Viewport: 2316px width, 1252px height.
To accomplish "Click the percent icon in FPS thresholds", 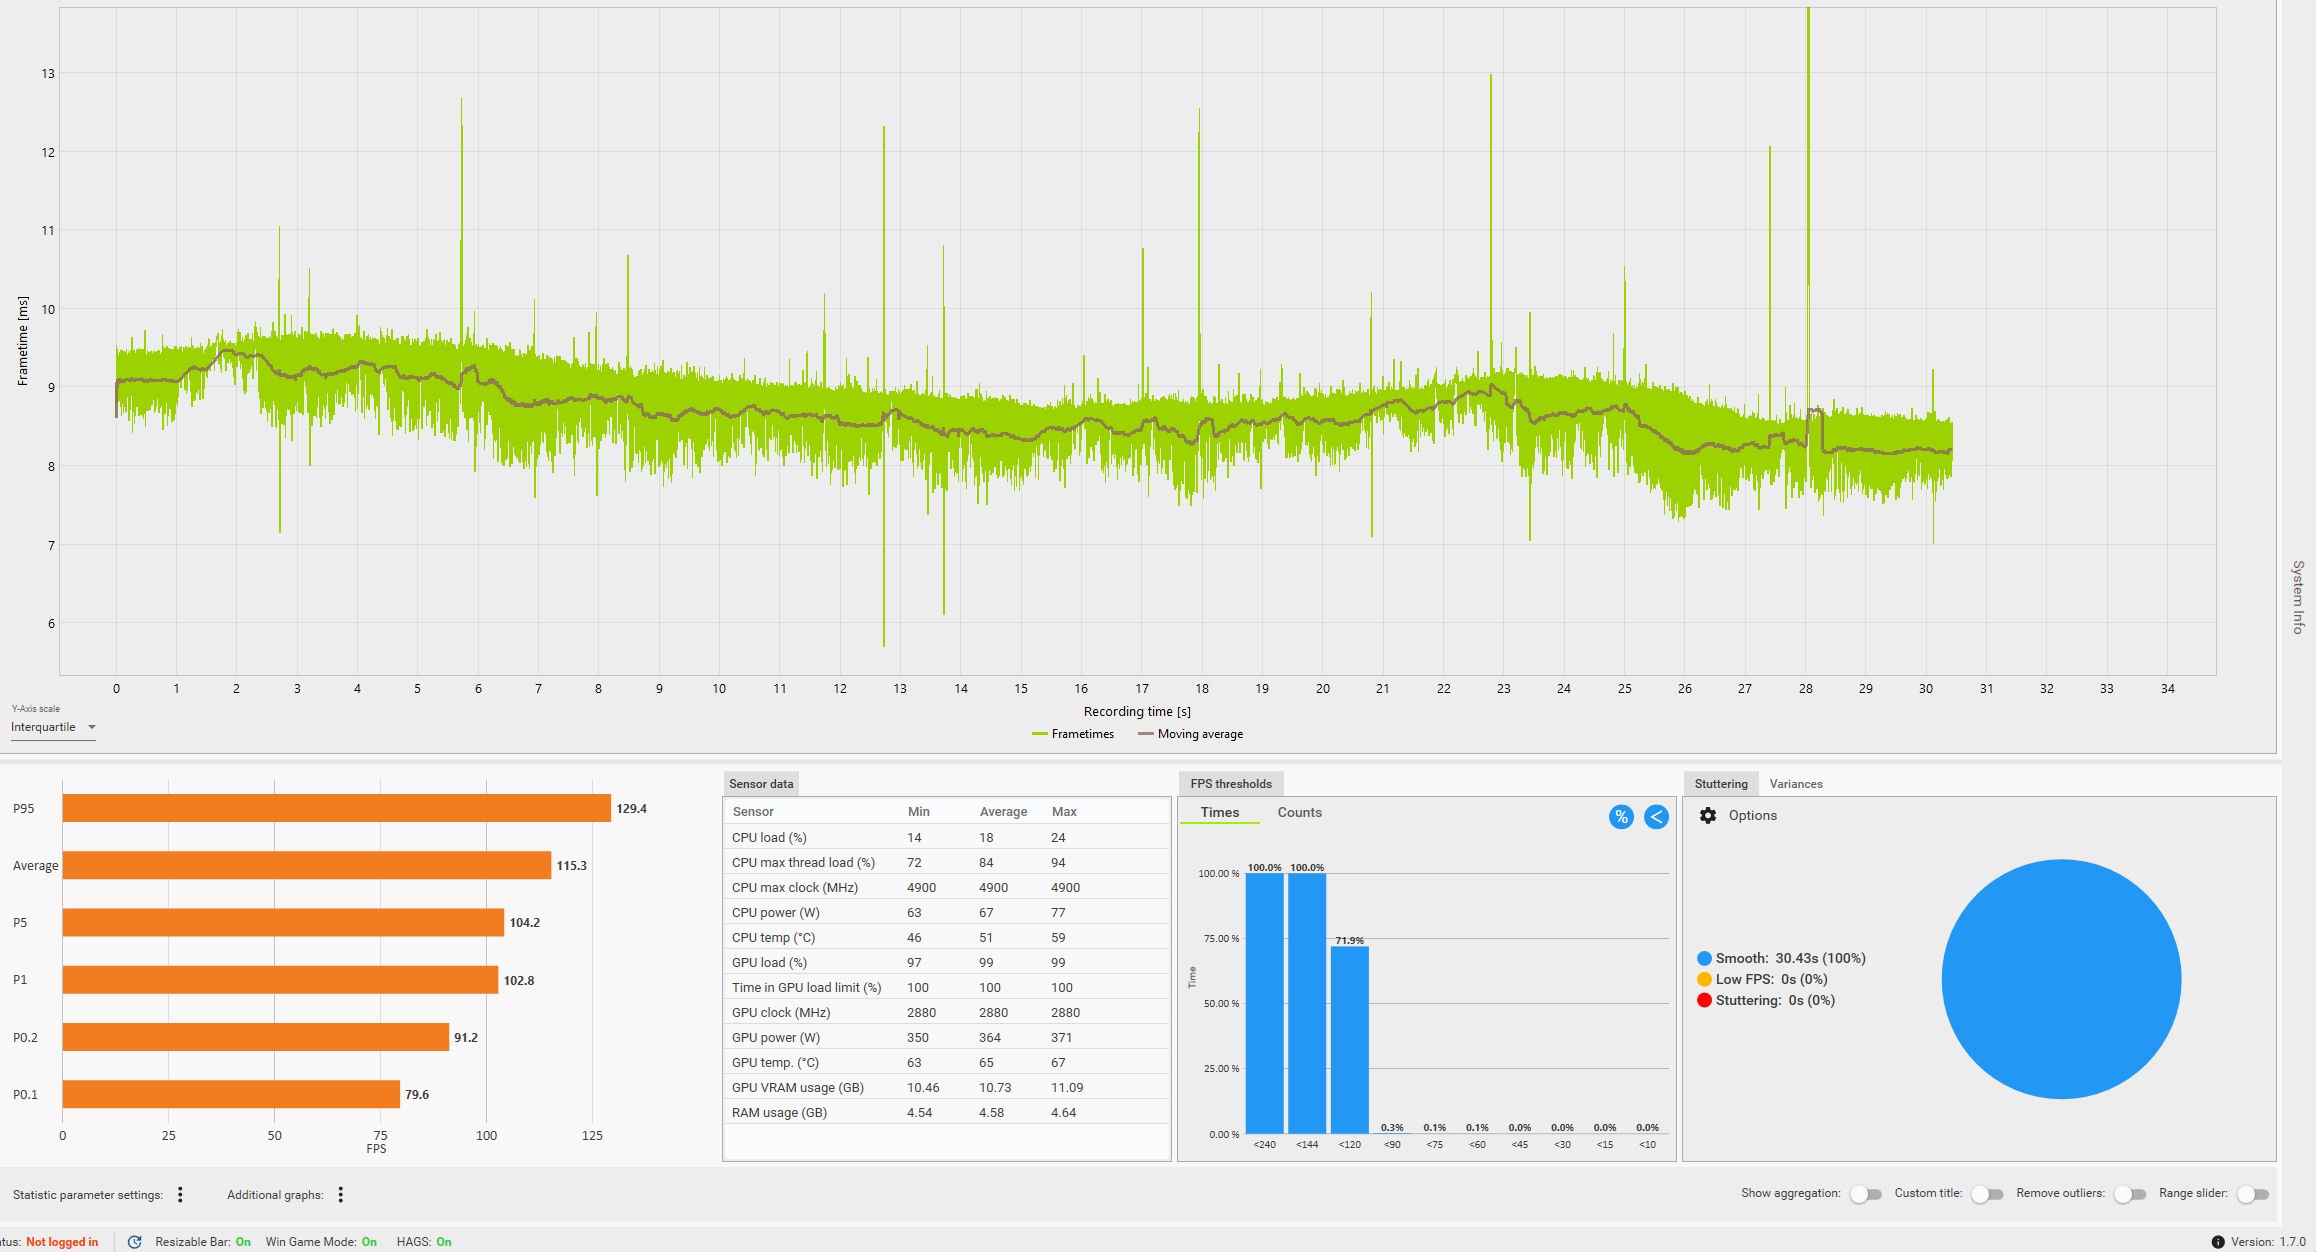I will 1621,817.
